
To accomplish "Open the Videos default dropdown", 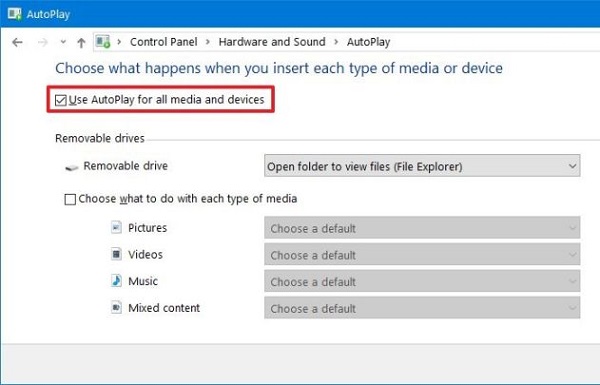I will pos(422,255).
